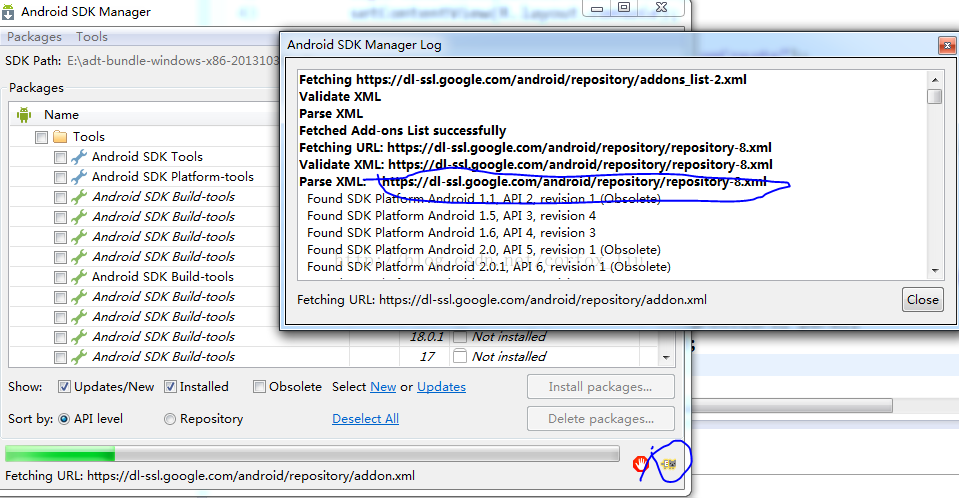
Task: Minimize the Android SDK Manager window
Action: (597, 7)
